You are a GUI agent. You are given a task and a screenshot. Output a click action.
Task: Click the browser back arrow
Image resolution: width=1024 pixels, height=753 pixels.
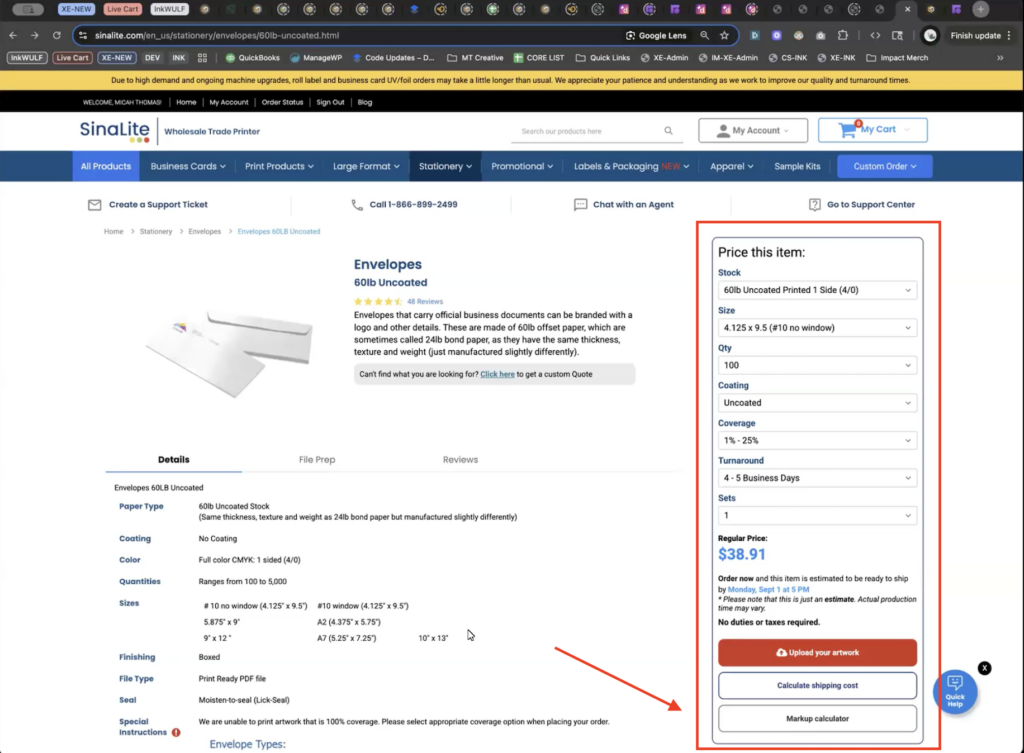click(14, 35)
